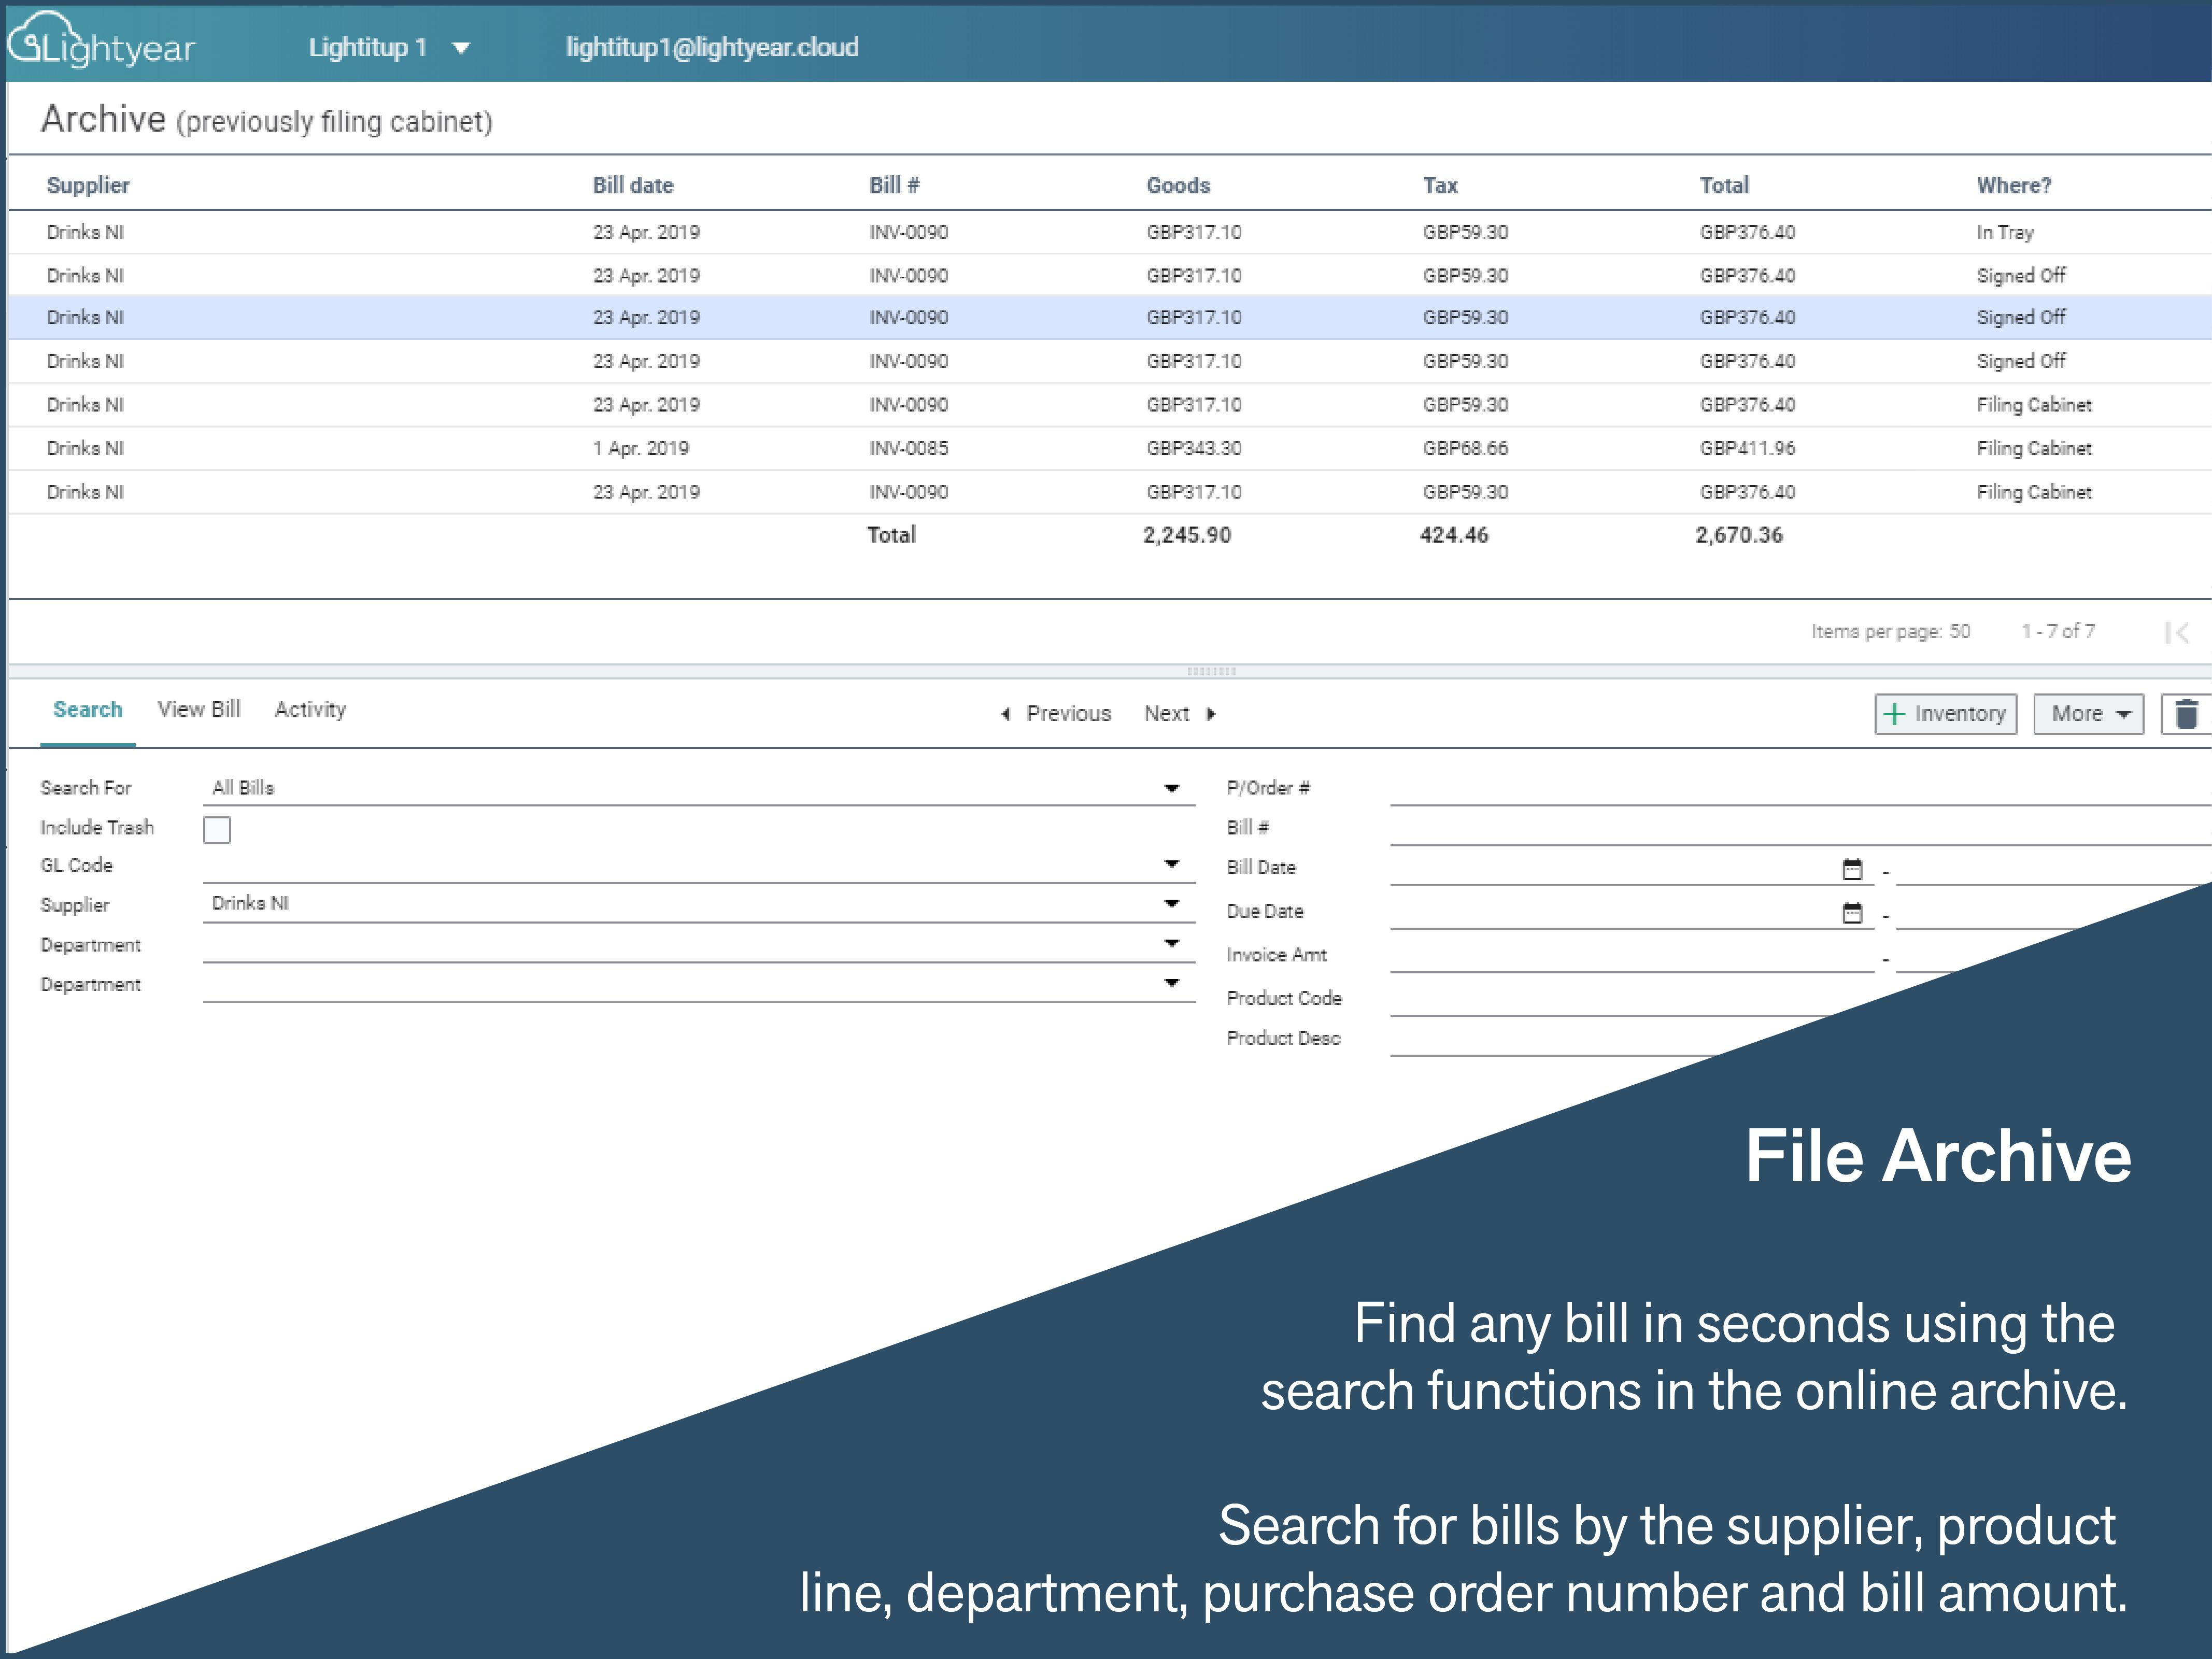
Task: Enable the Include Trash checkbox
Action: [x=217, y=830]
